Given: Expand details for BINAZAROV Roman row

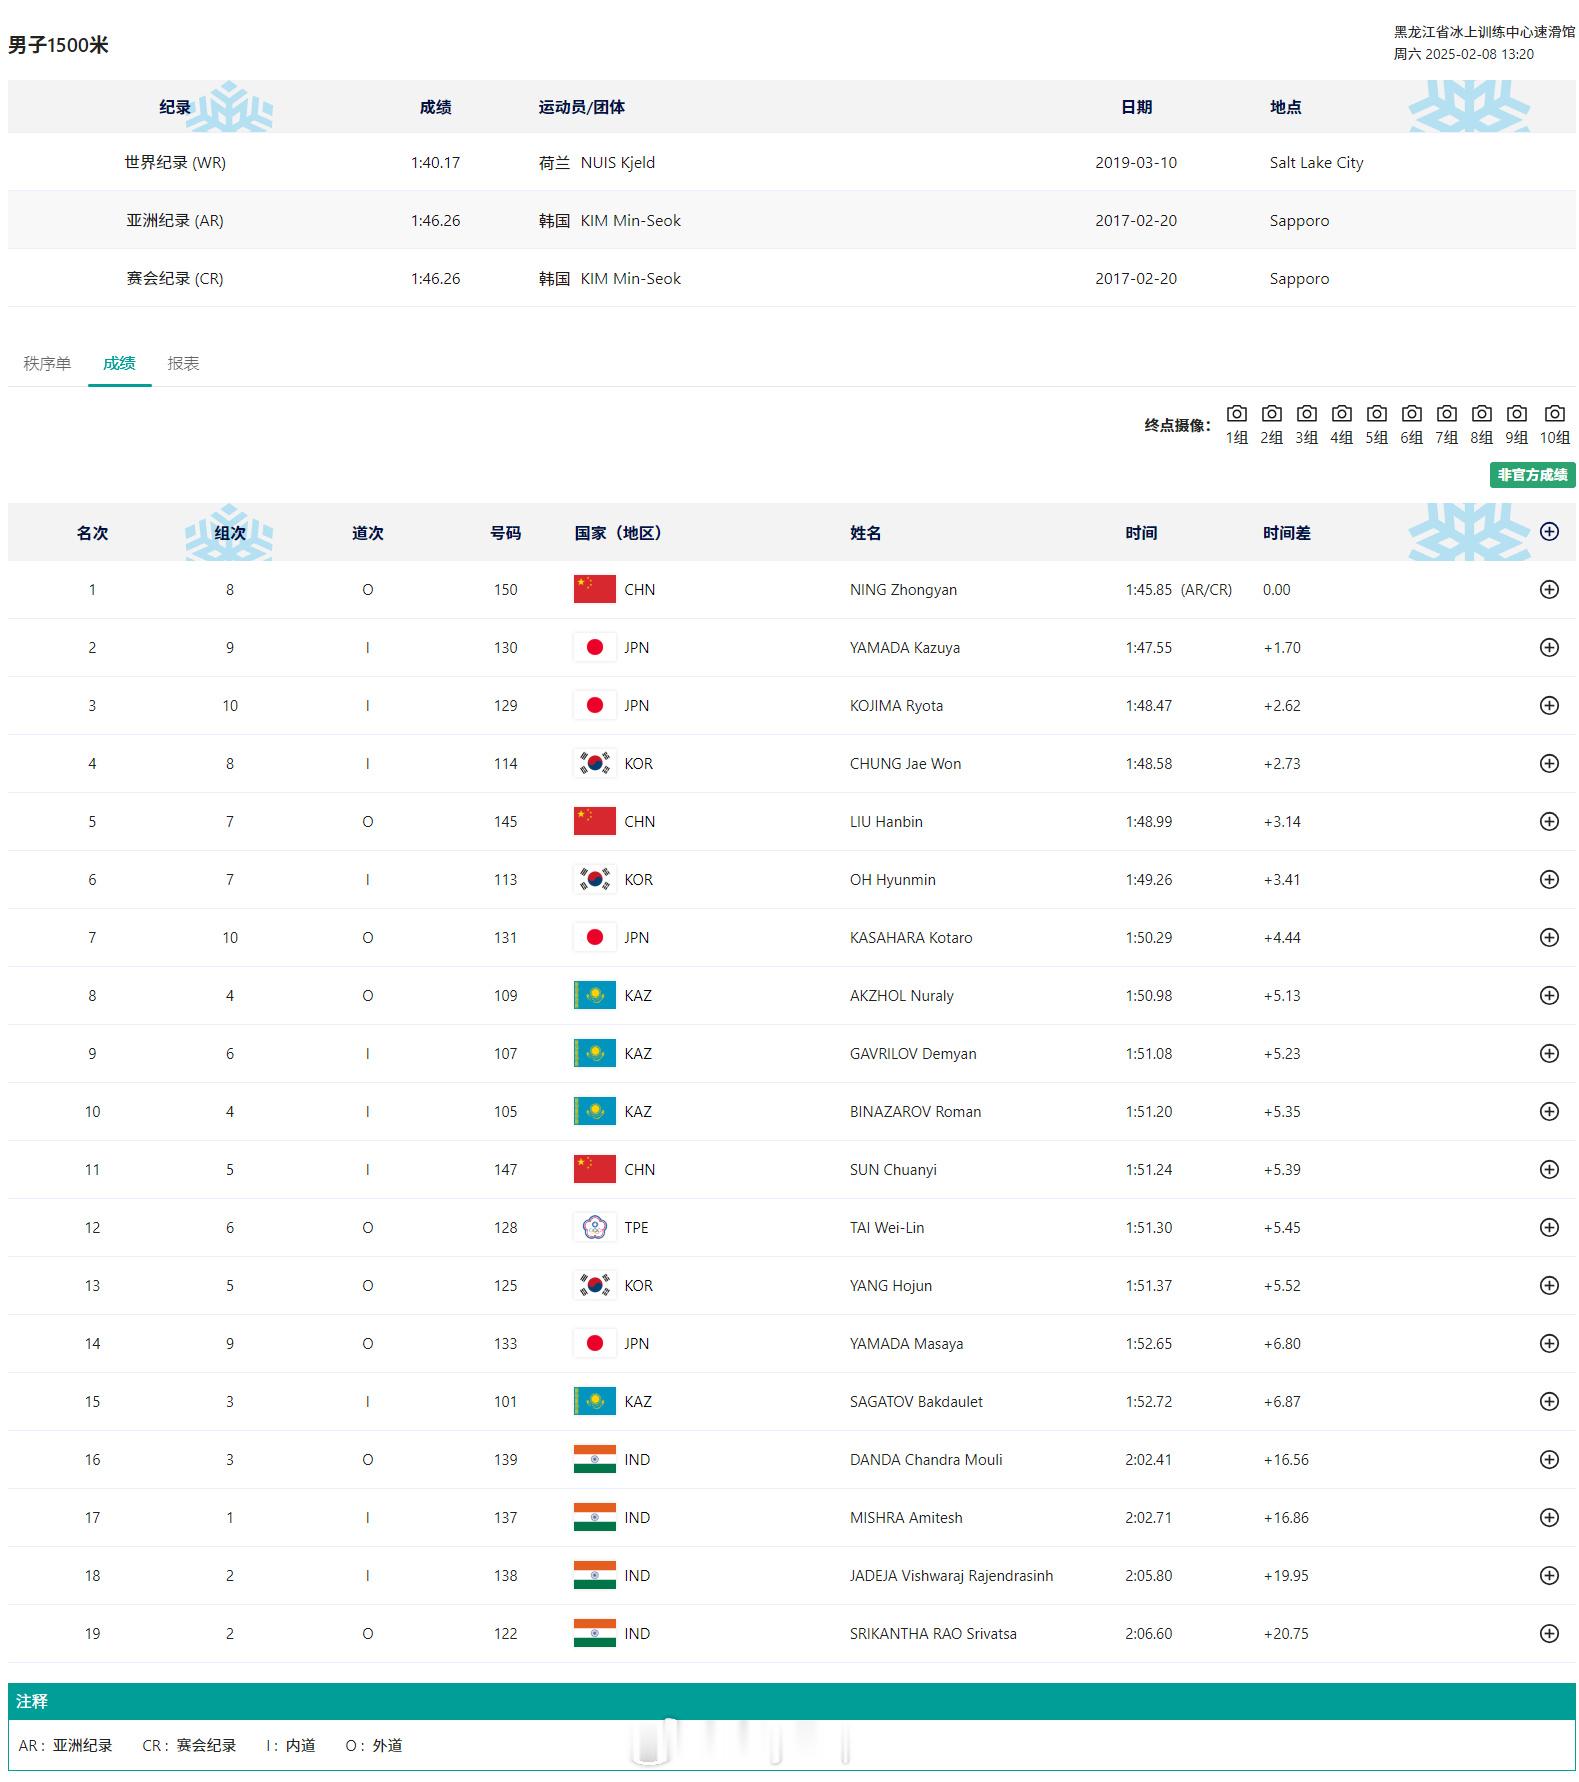Looking at the screenshot, I should [1549, 1112].
